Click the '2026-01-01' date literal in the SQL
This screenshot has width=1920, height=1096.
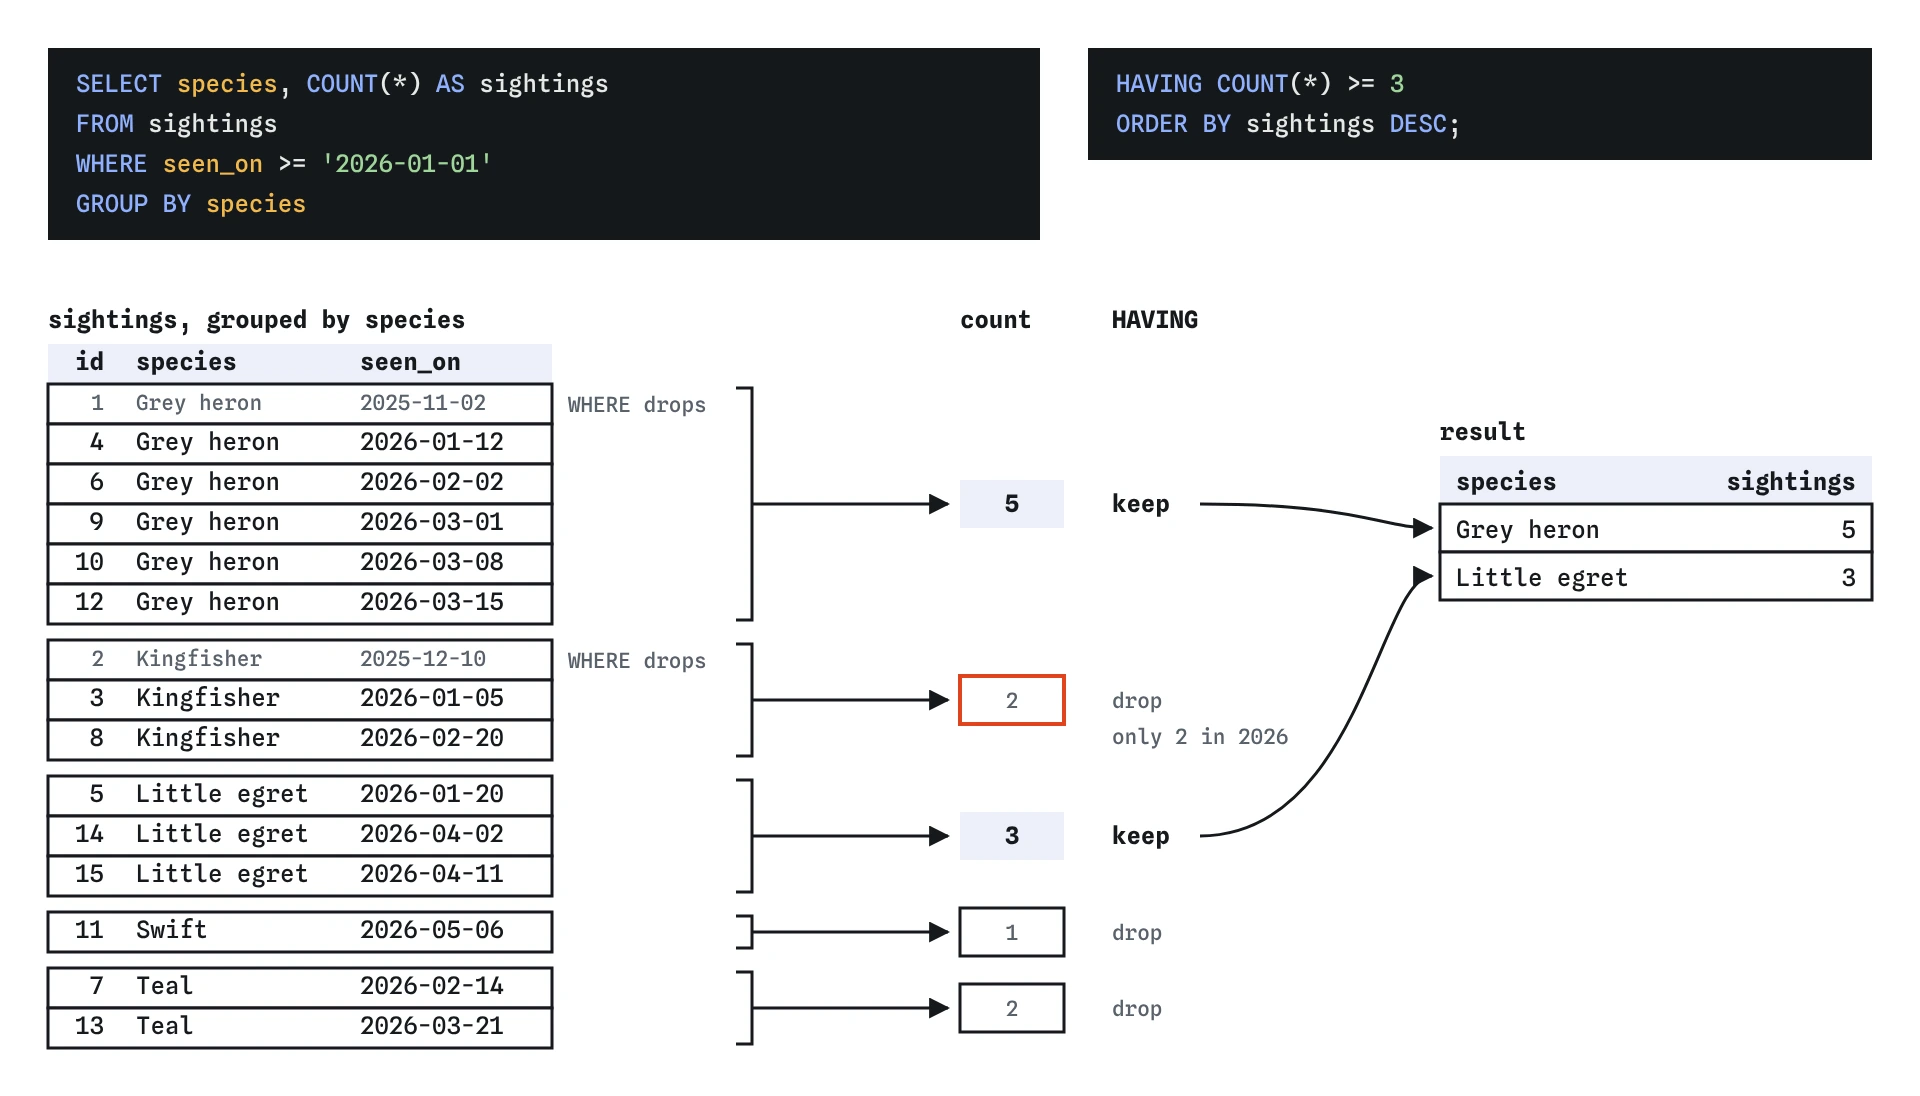407,164
